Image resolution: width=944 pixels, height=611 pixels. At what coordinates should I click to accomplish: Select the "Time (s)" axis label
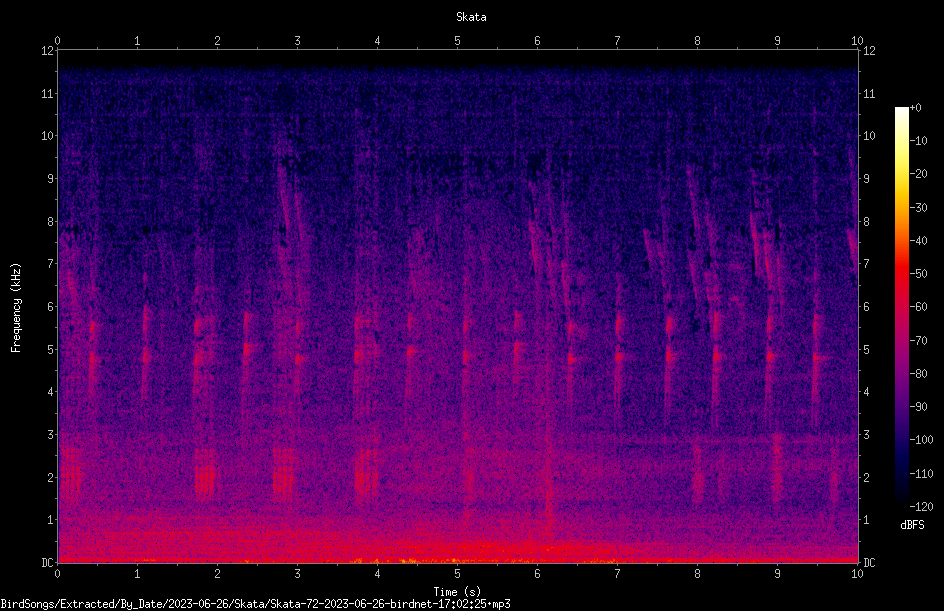(x=457, y=592)
